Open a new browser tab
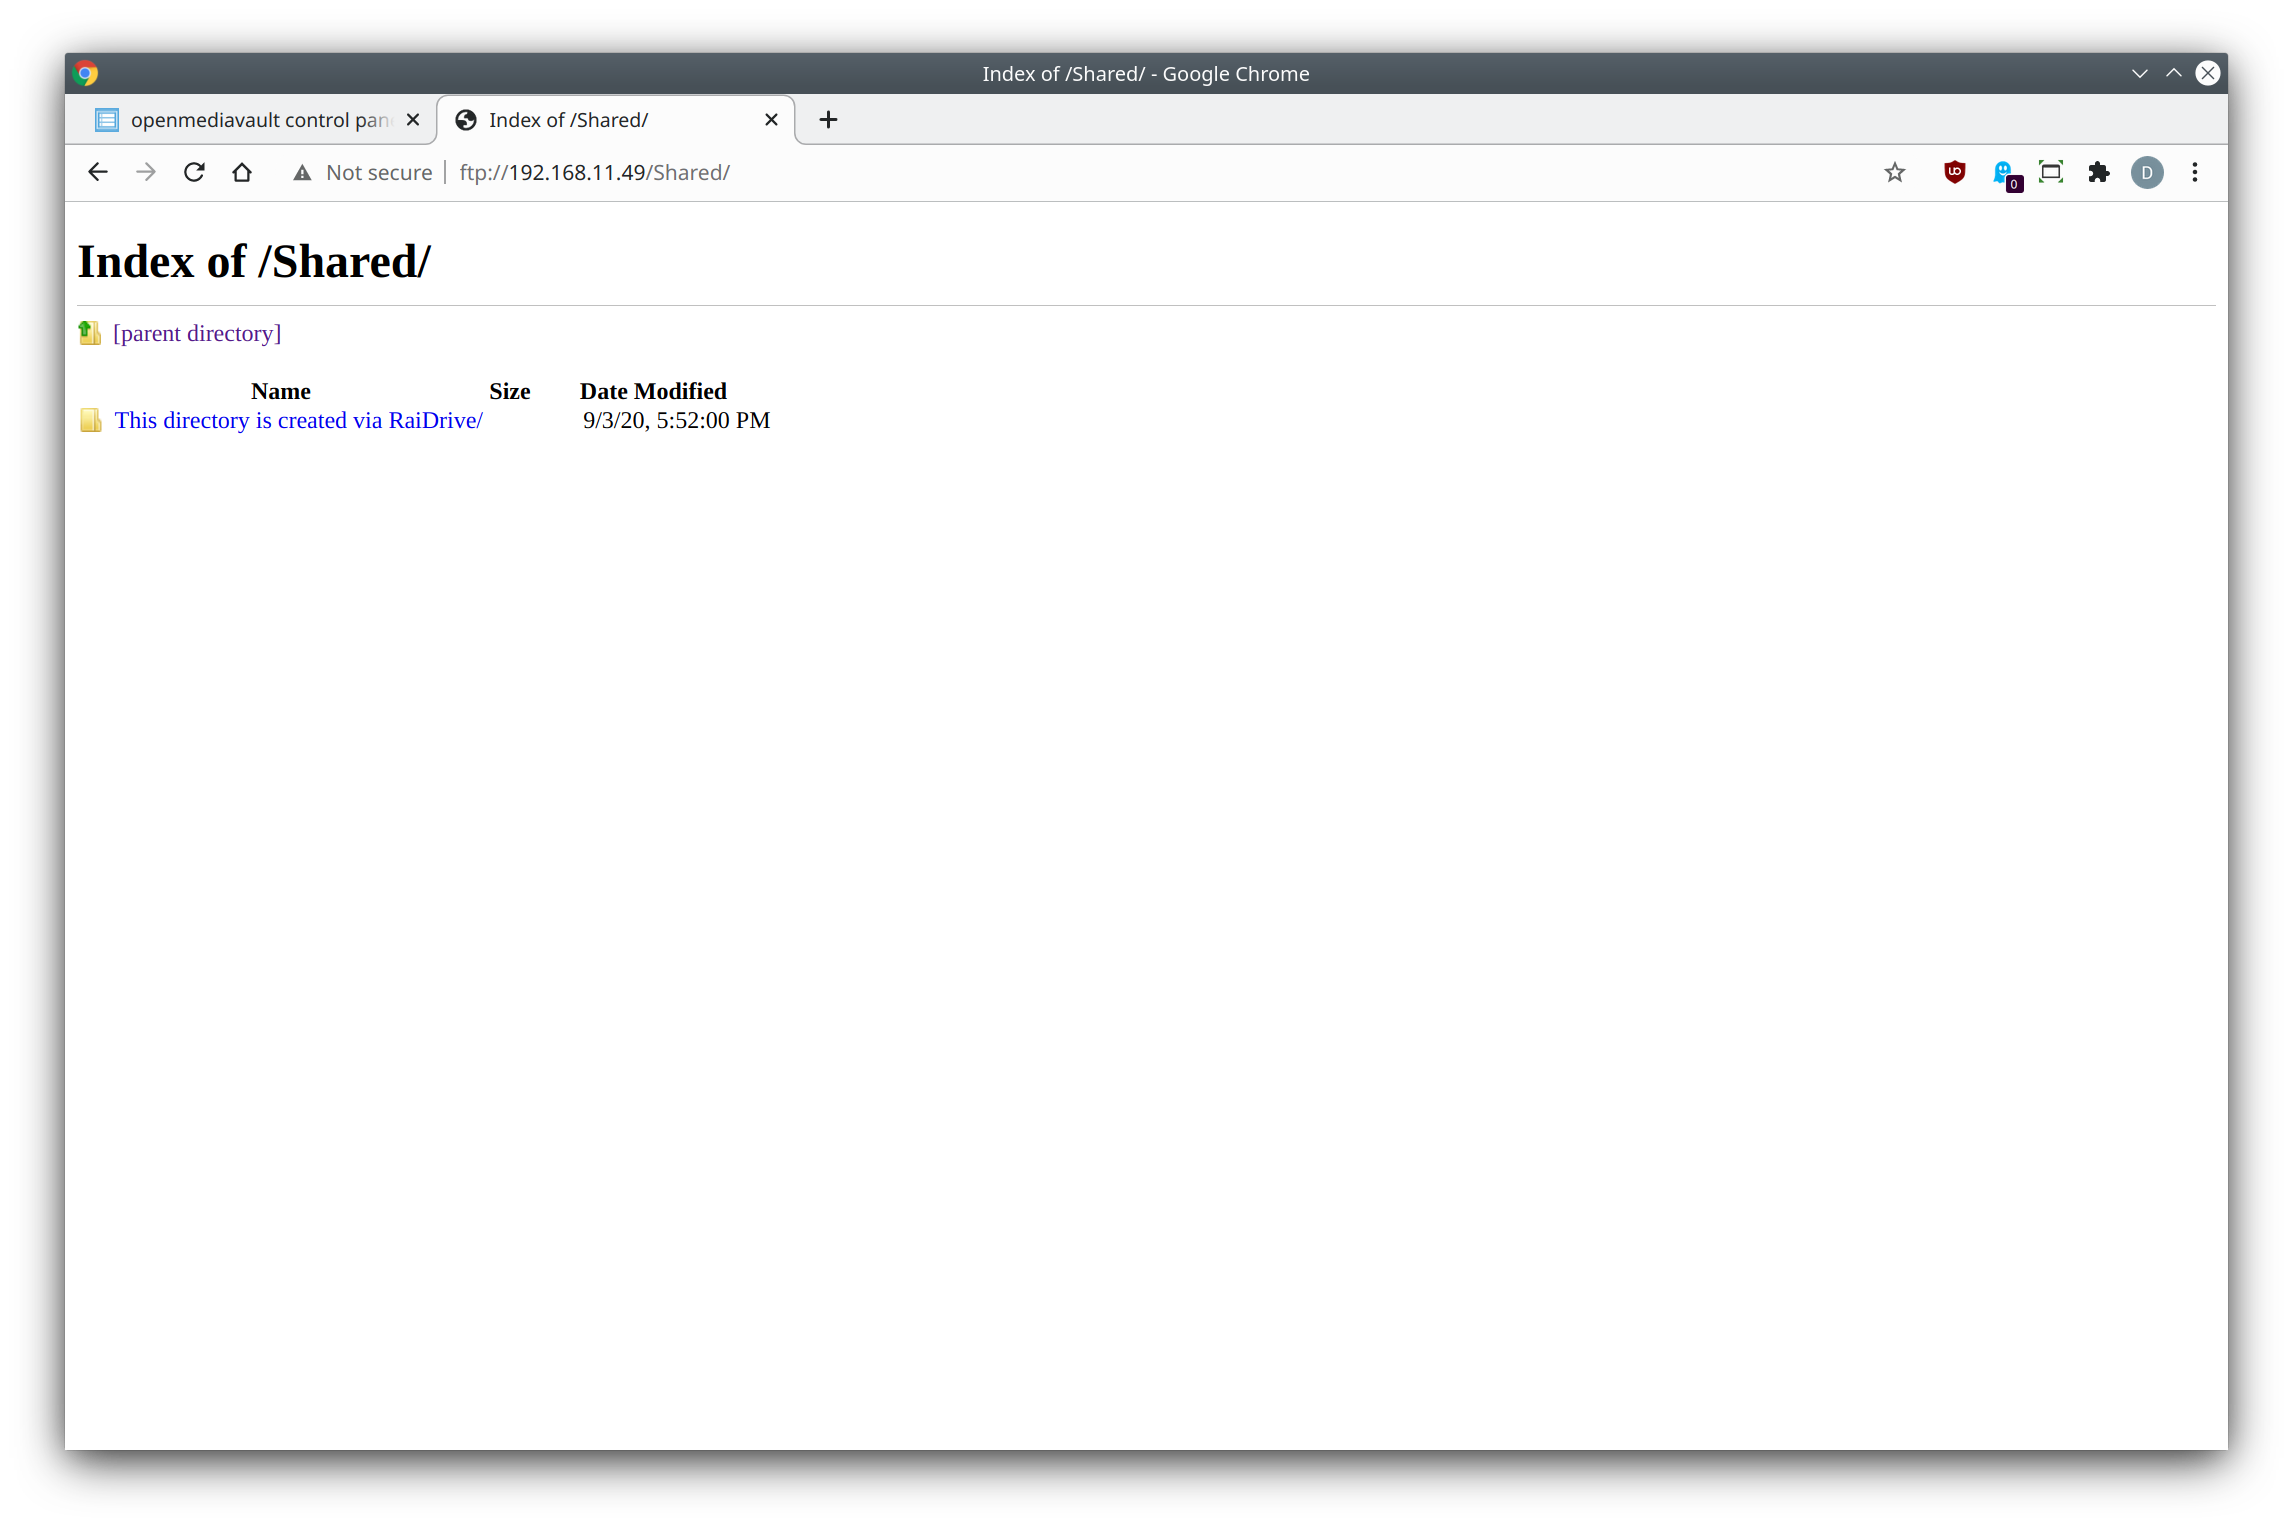This screenshot has width=2293, height=1527. pos(828,120)
